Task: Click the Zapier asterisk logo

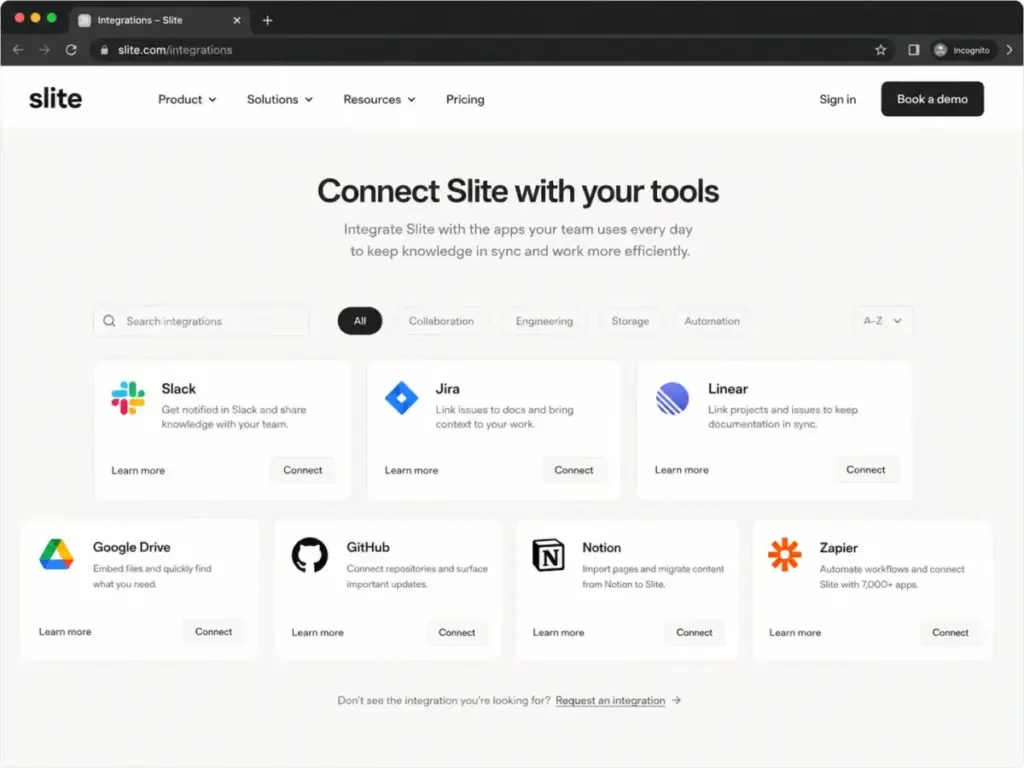Action: pyautogui.click(x=784, y=554)
